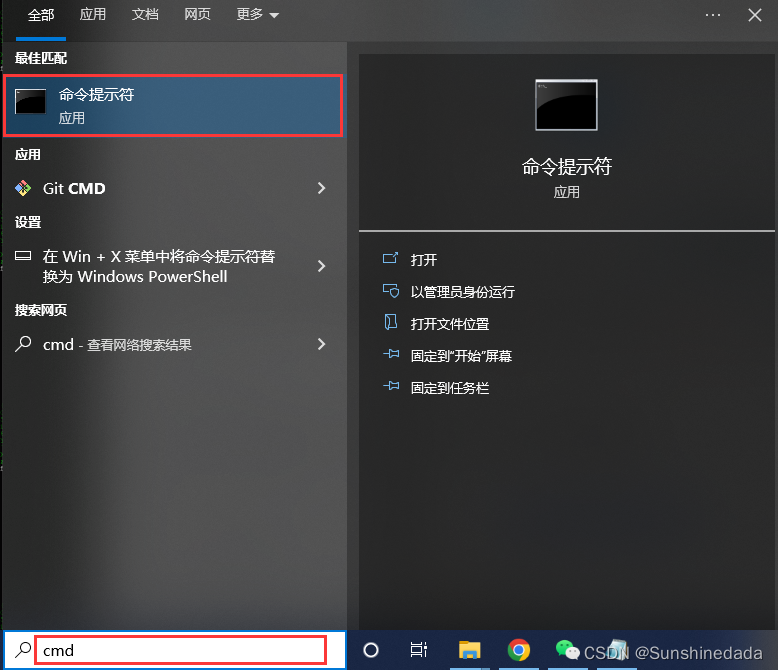Expand the Git CMD result chevron
Screen dimensions: 778x670
tap(322, 188)
